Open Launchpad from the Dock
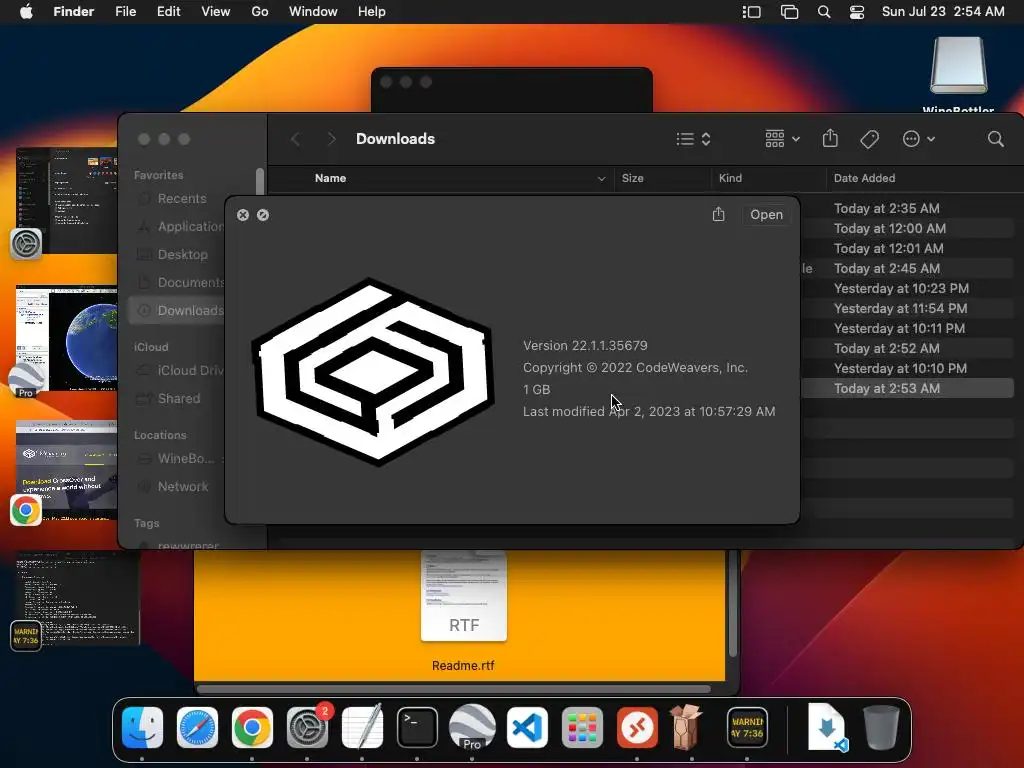 [x=582, y=727]
